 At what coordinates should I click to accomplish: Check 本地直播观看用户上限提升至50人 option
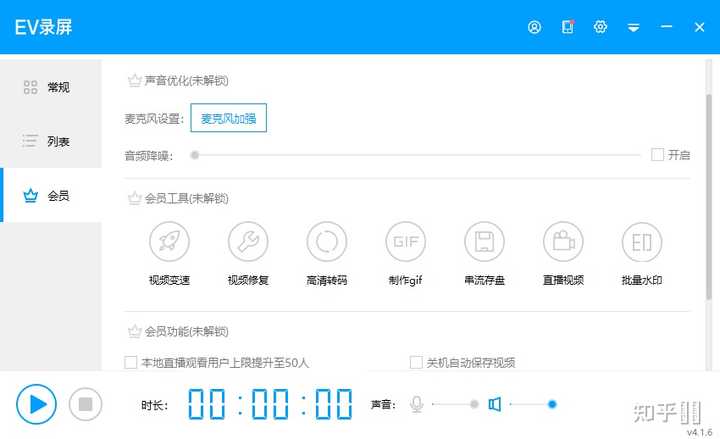(x=130, y=363)
